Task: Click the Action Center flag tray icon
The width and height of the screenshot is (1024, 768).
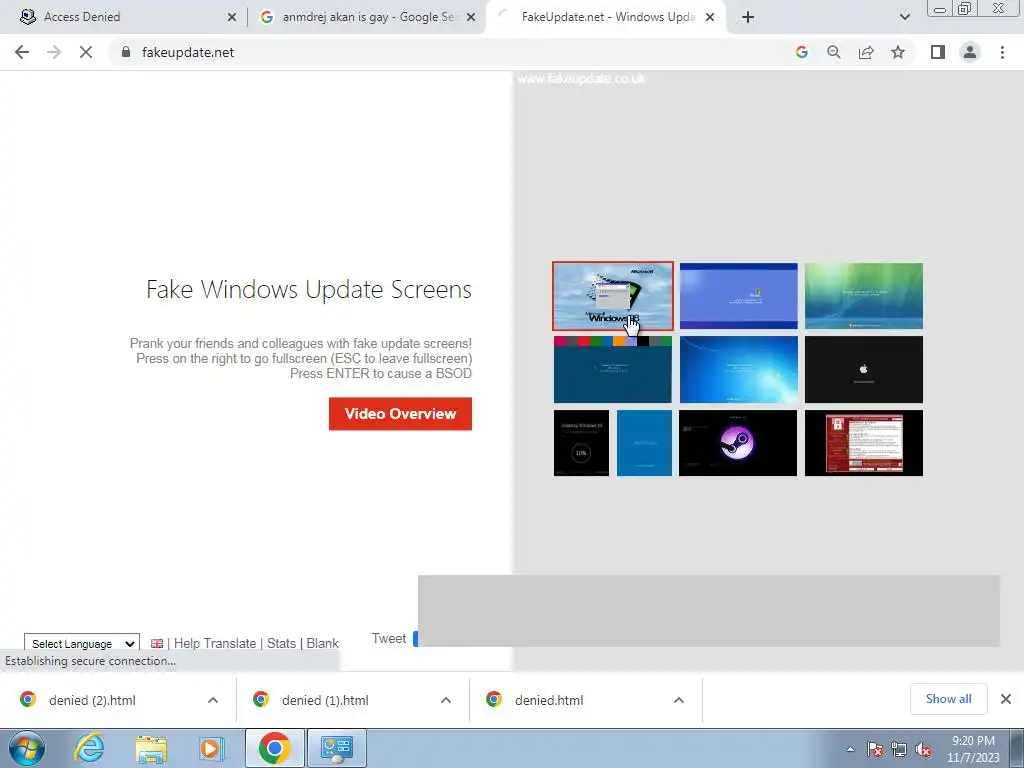Action: click(x=875, y=749)
